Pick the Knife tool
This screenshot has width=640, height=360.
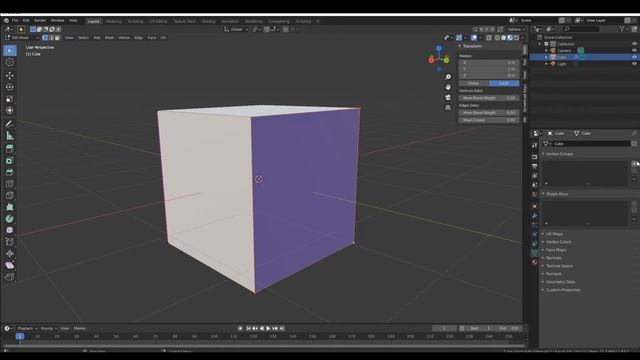pos(10,195)
